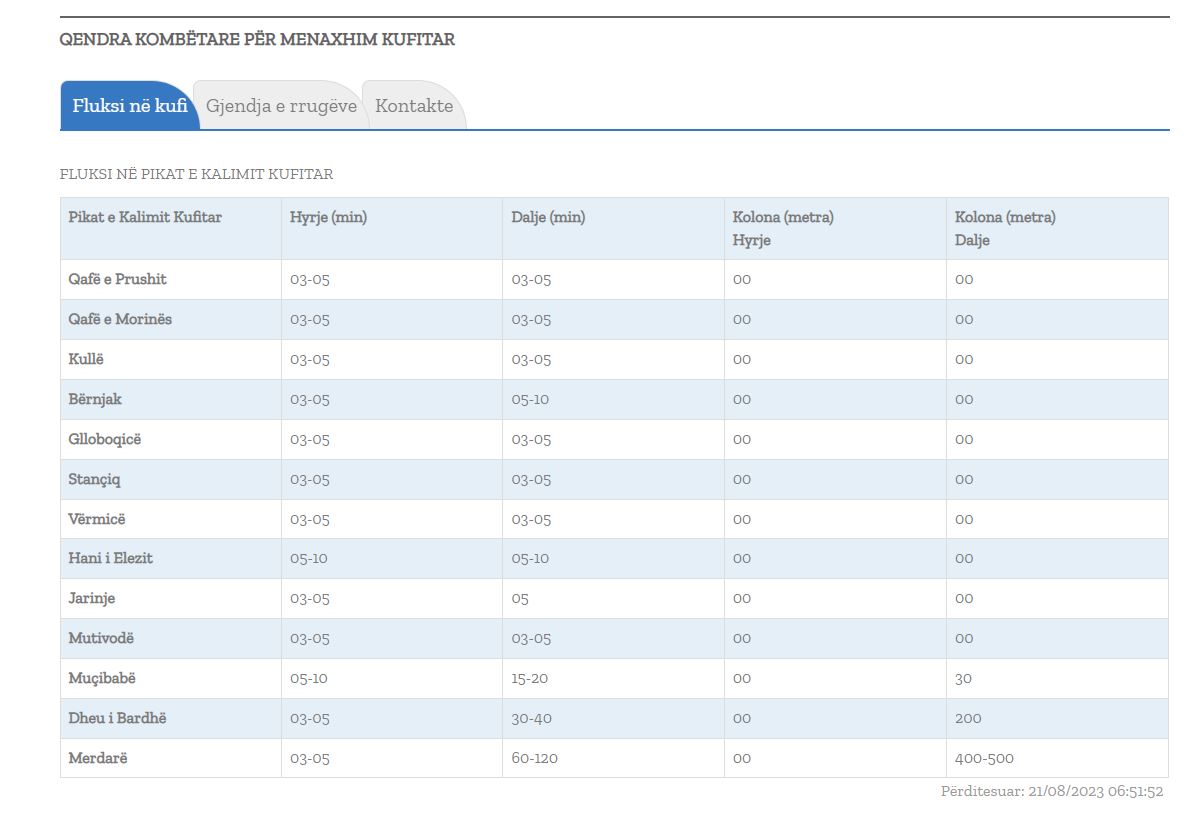This screenshot has height=839, width=1185.
Task: Click the Hani i Elezit row name
Action: click(110, 558)
